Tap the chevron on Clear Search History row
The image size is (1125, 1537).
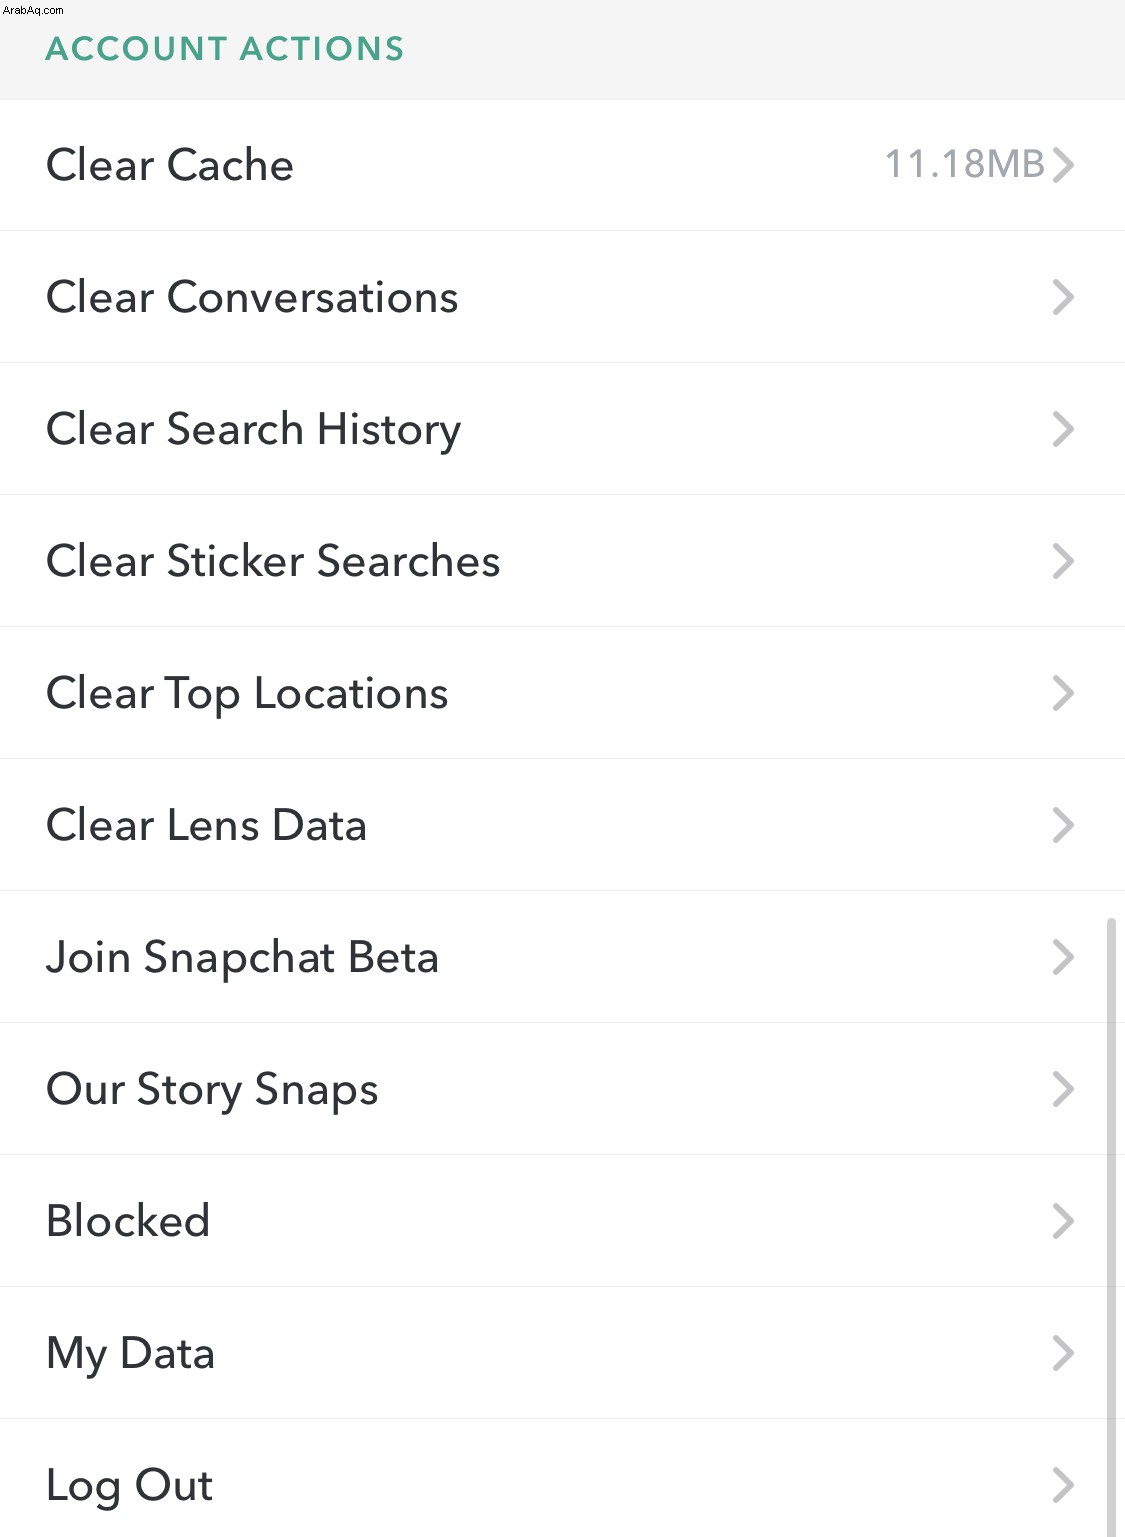pos(1063,429)
